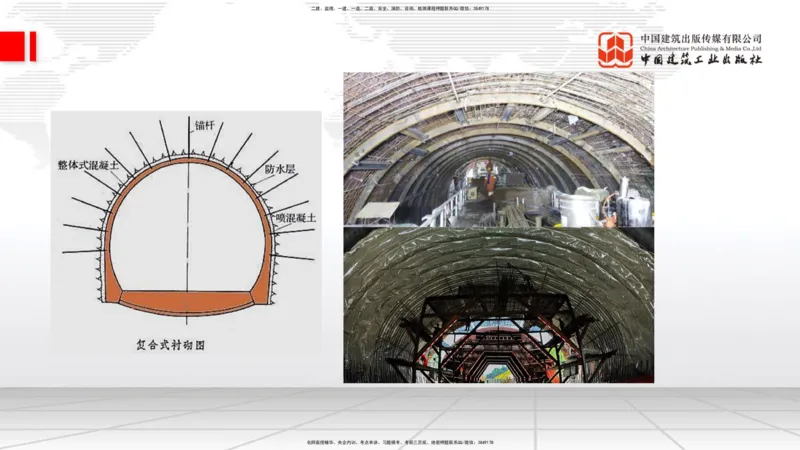Click the watermark text line at top
Image resolution: width=800 pixels, height=450 pixels.
(400, 8)
